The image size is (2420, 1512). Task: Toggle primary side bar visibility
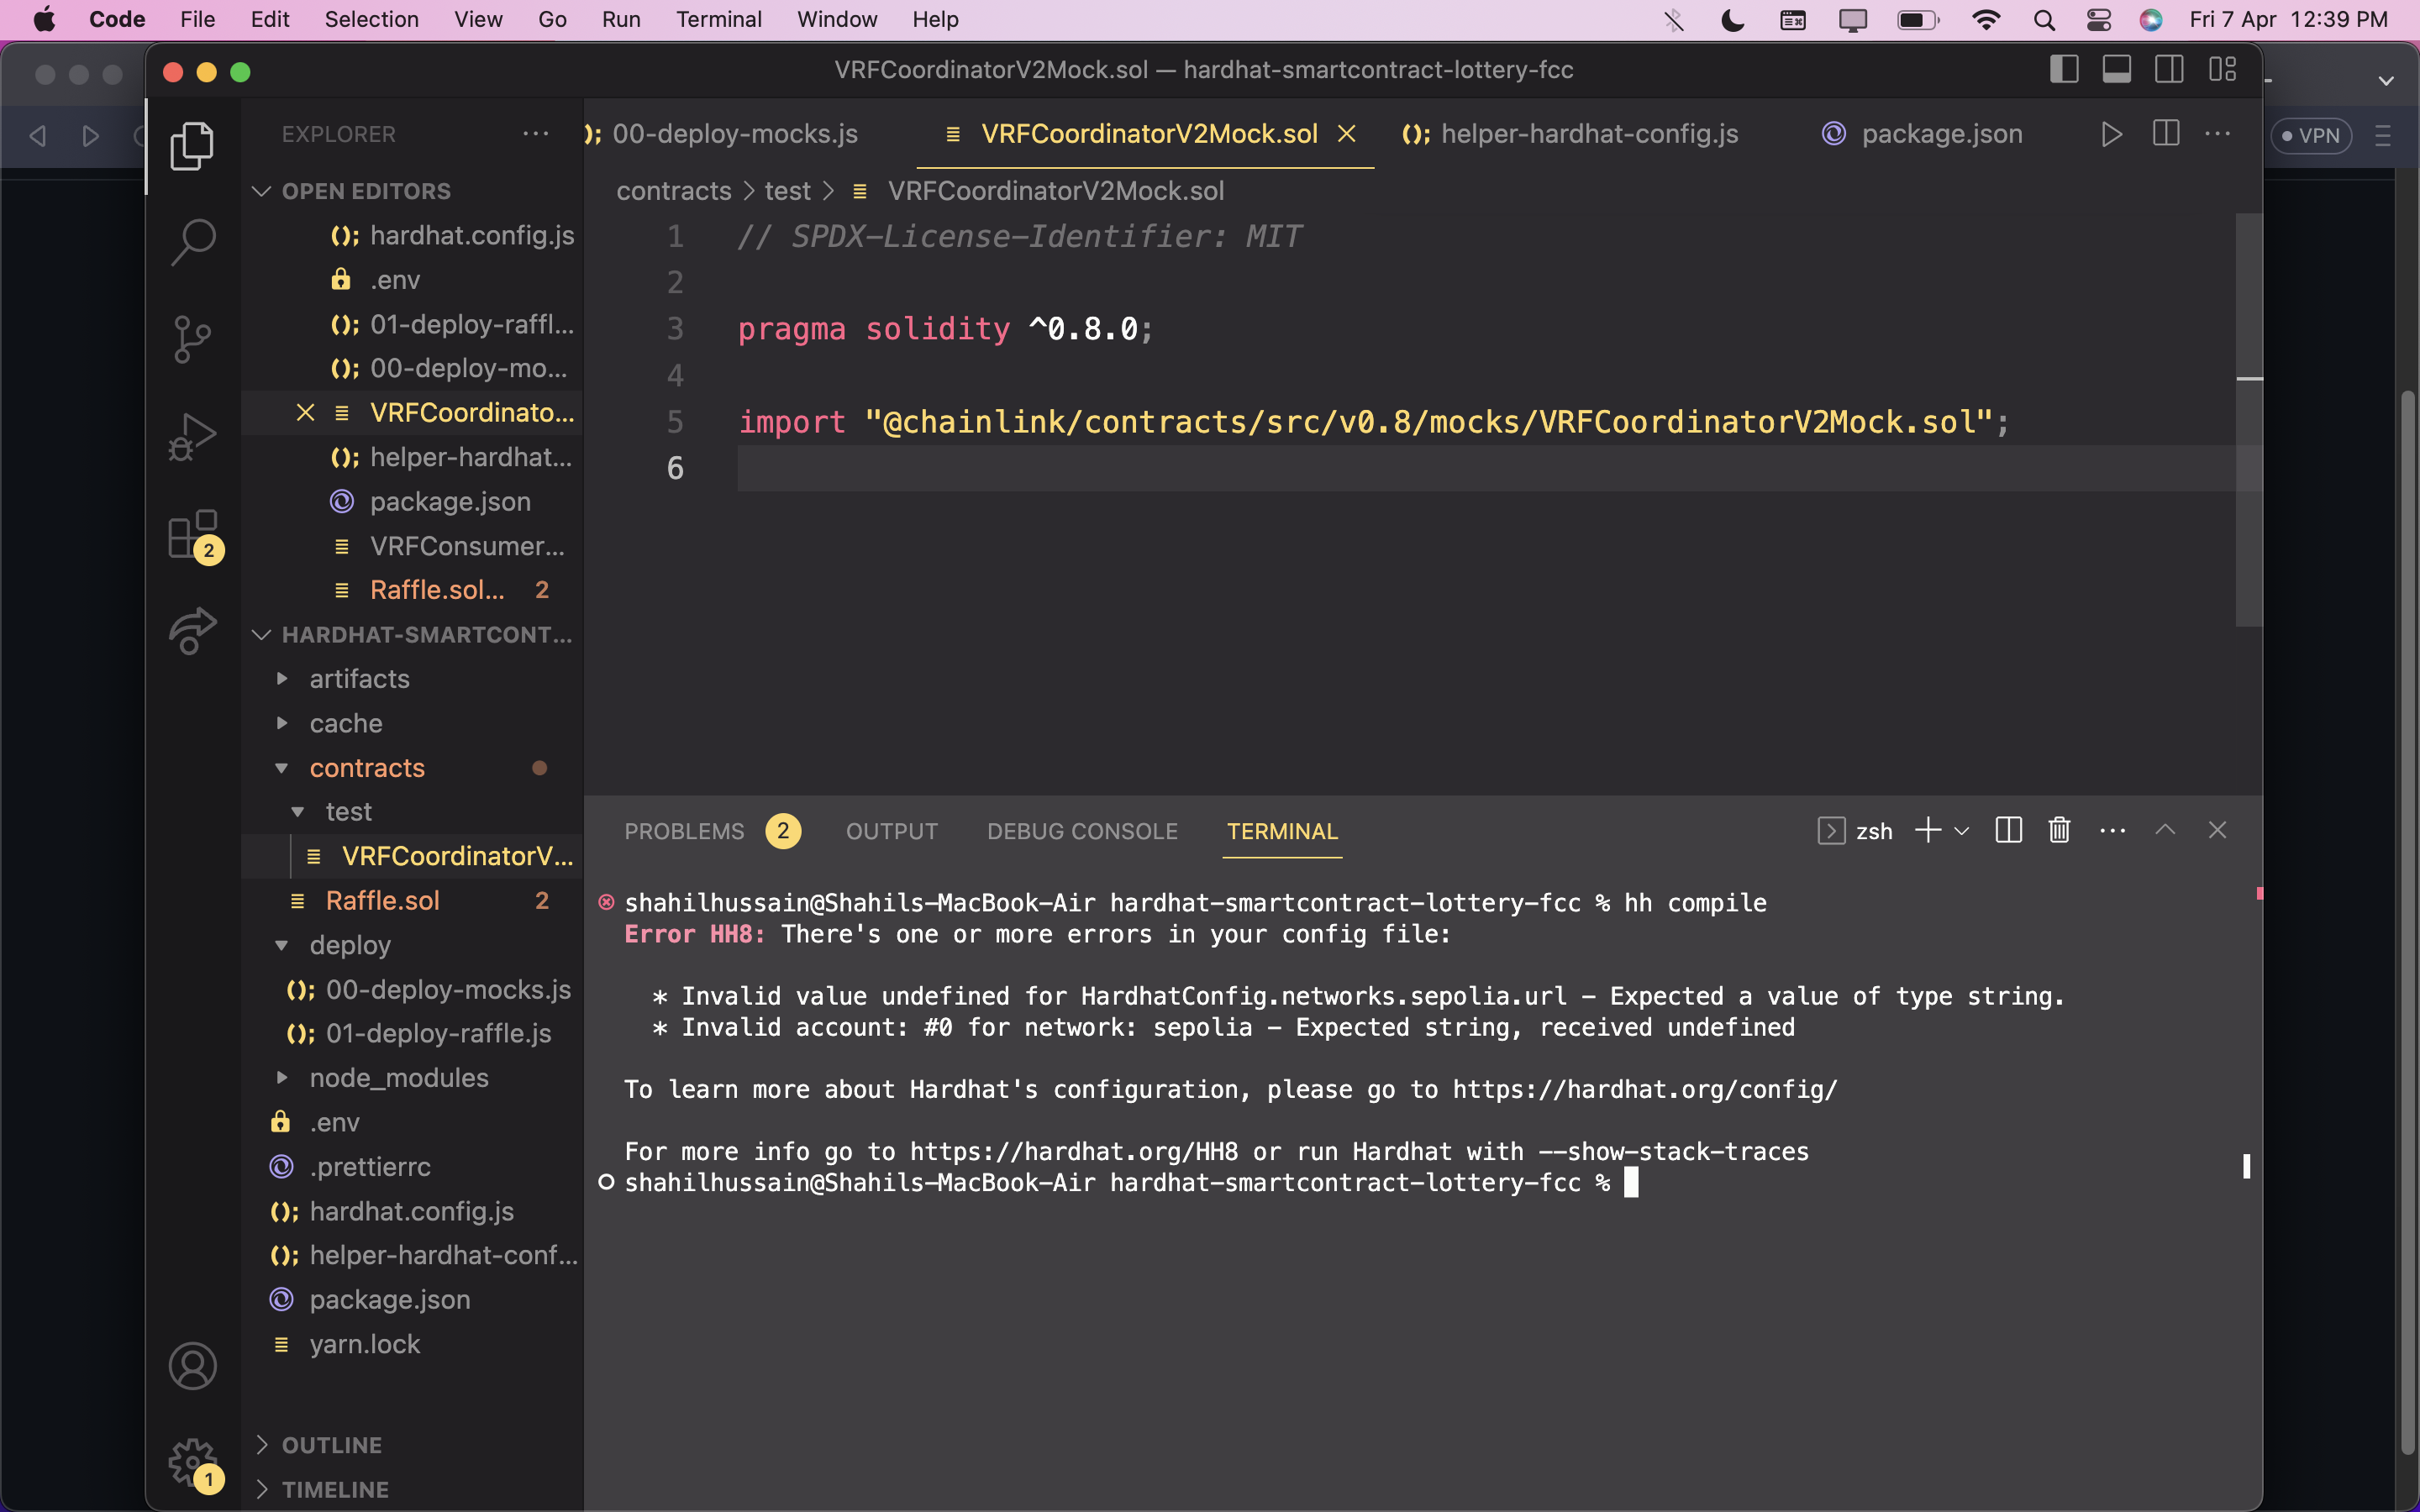click(x=2064, y=69)
